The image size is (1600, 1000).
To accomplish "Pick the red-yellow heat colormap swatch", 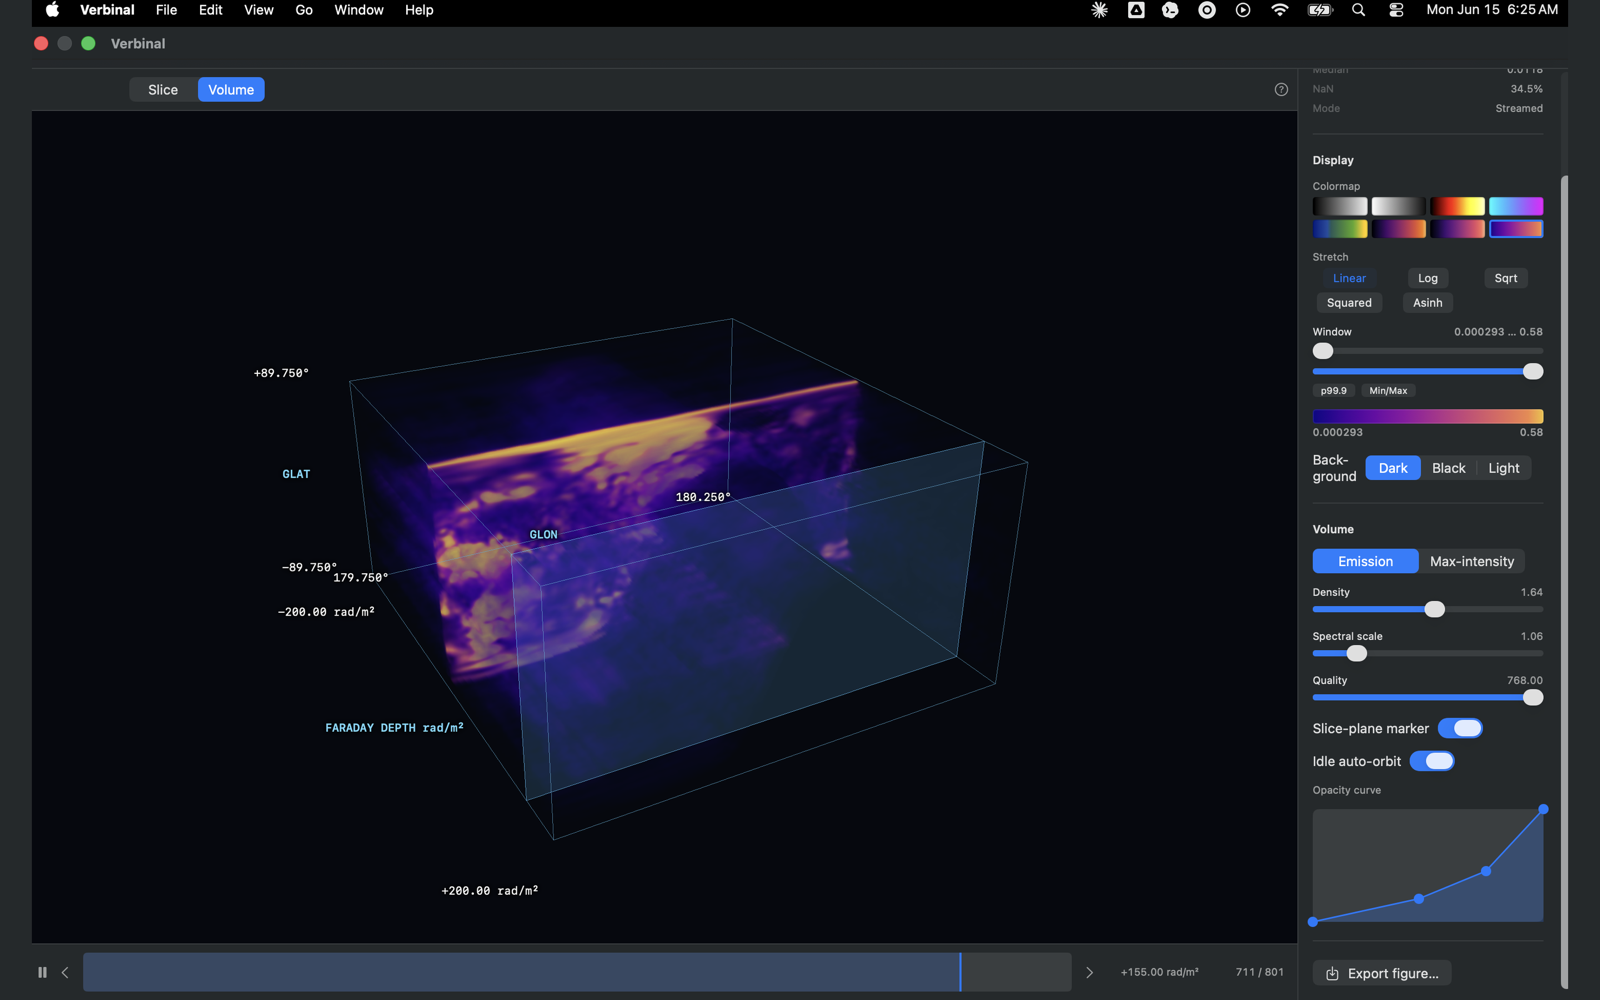I will pos(1457,206).
